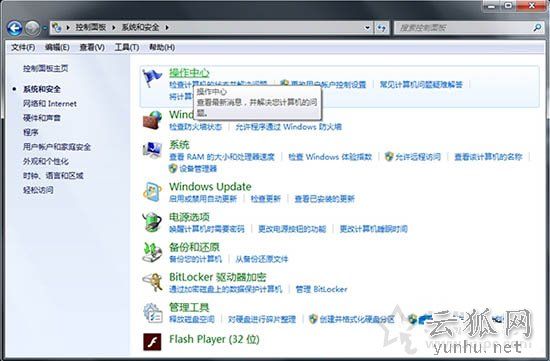The image size is (550, 361).
Task: Go to 控制面板主页 in sidebar
Action: [x=46, y=68]
